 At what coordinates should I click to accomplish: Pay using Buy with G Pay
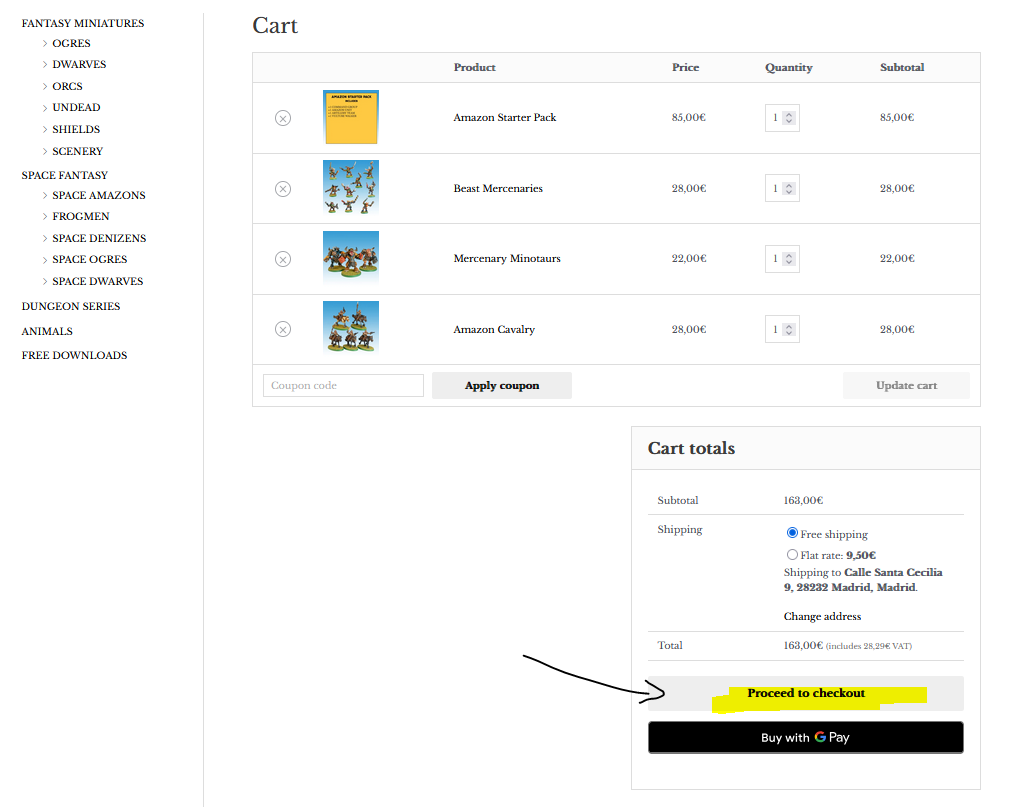pyautogui.click(x=805, y=738)
